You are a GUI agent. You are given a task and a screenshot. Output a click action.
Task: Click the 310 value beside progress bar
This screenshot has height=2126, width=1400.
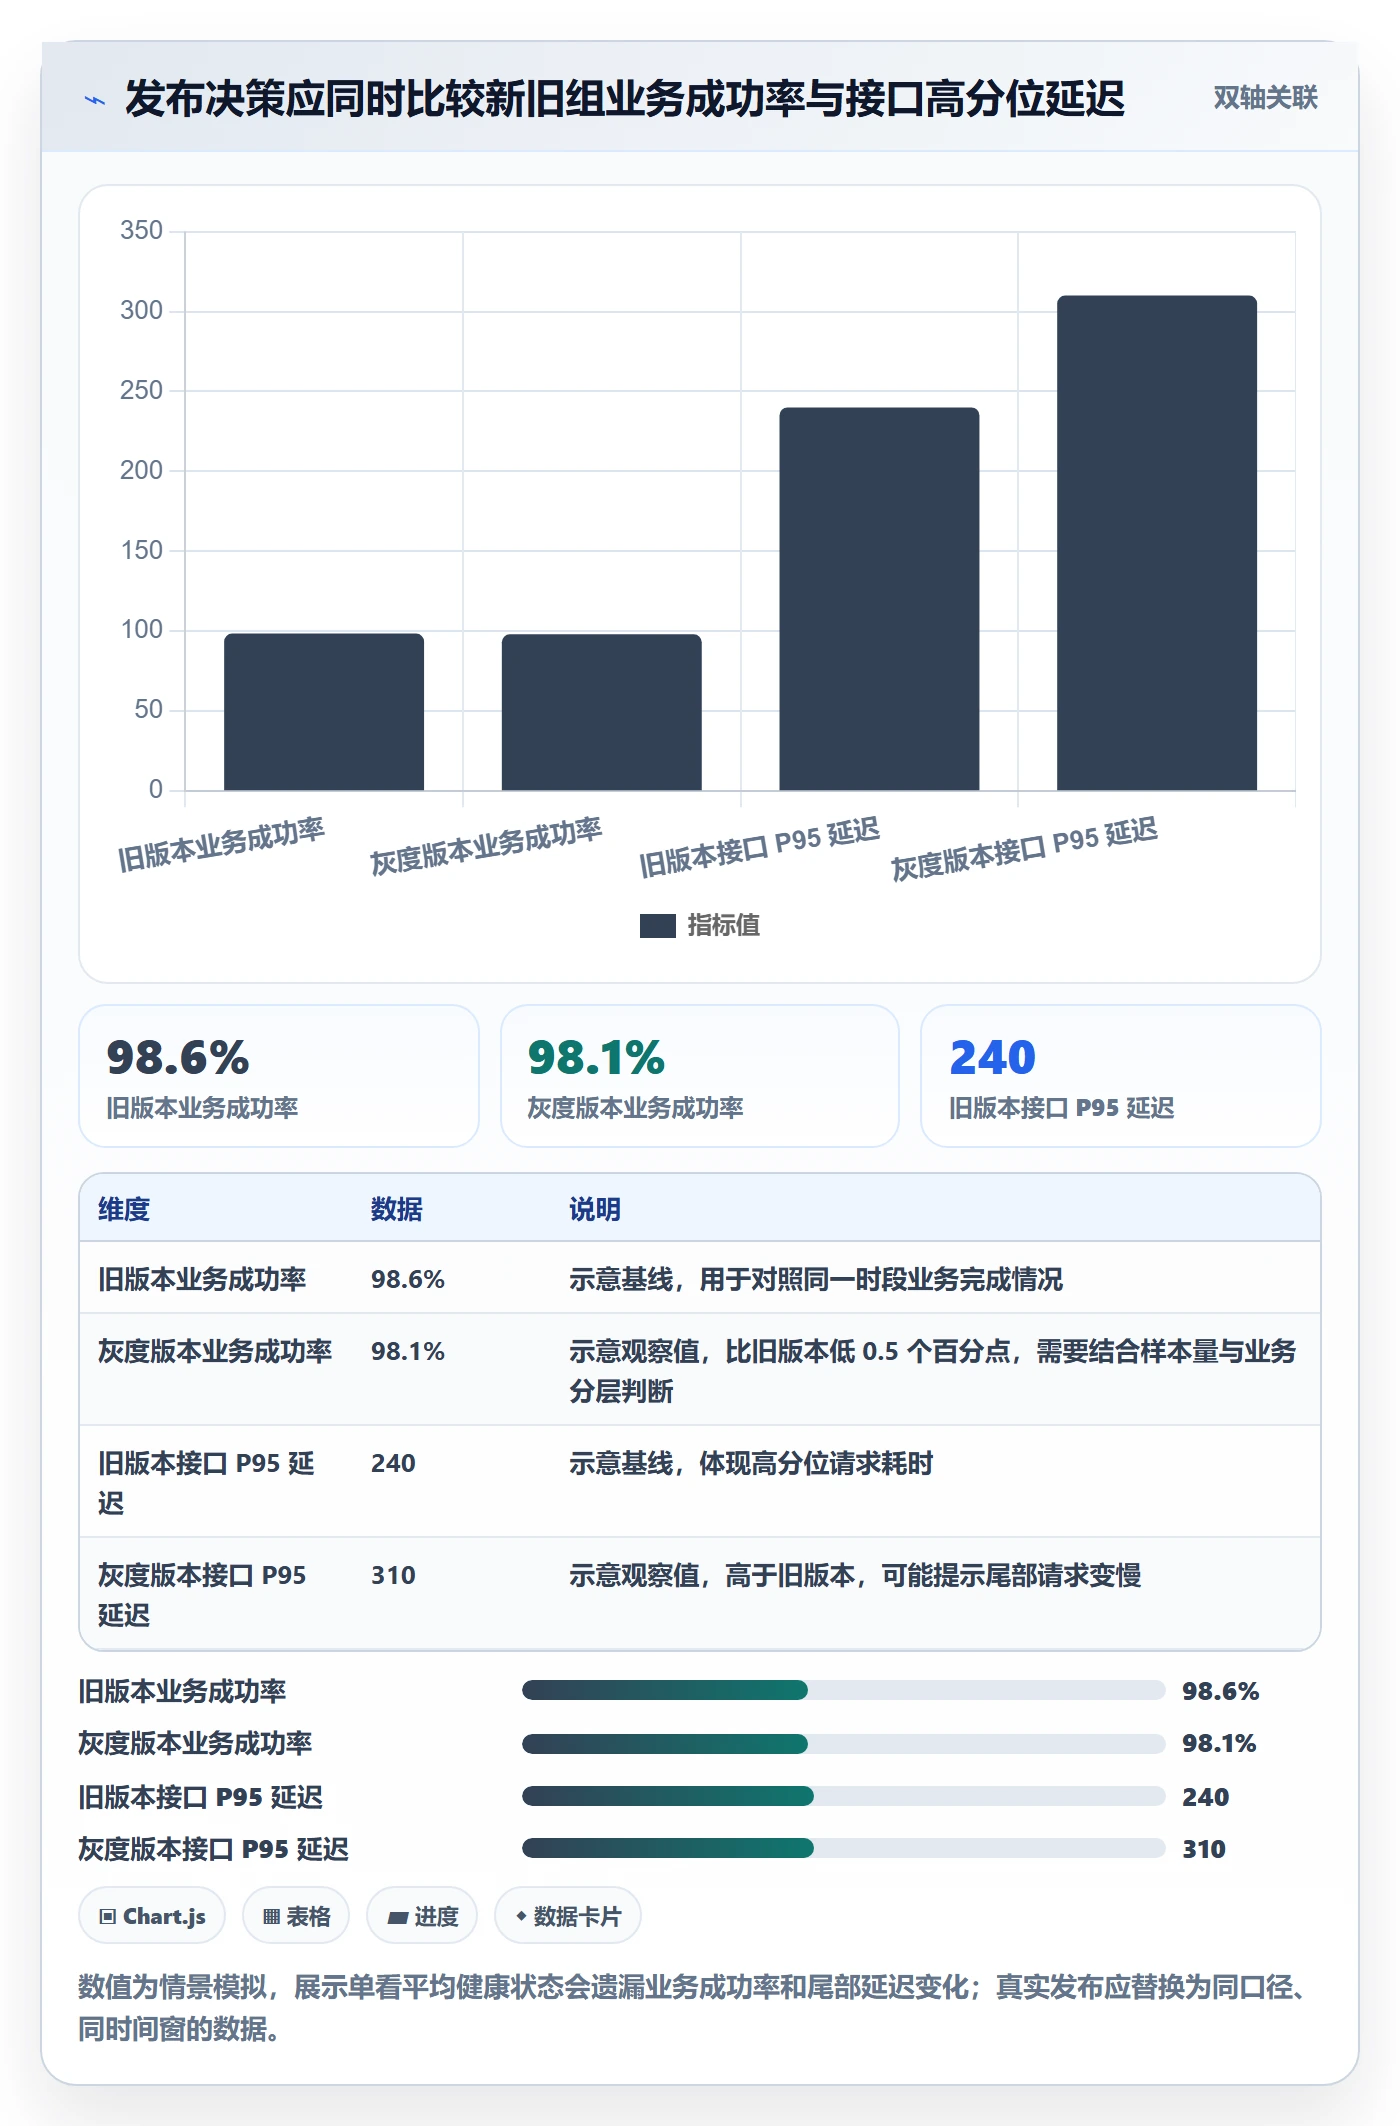(1204, 1849)
